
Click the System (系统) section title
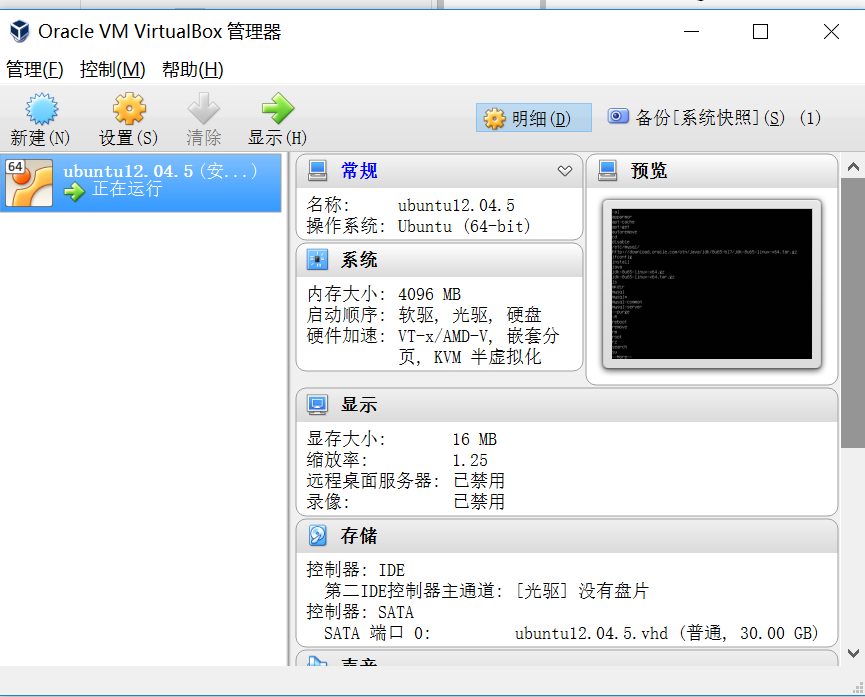tap(359, 259)
